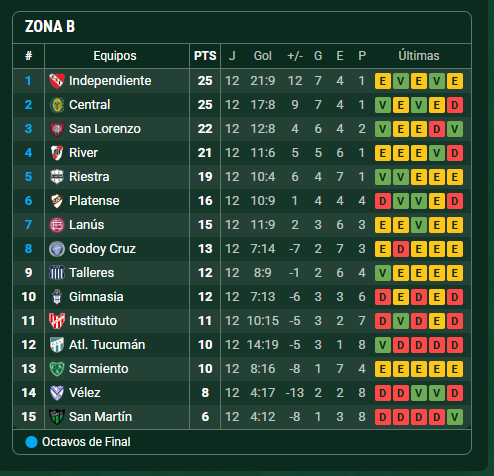
Task: Click the Sarmiento team name
Action: point(99,369)
